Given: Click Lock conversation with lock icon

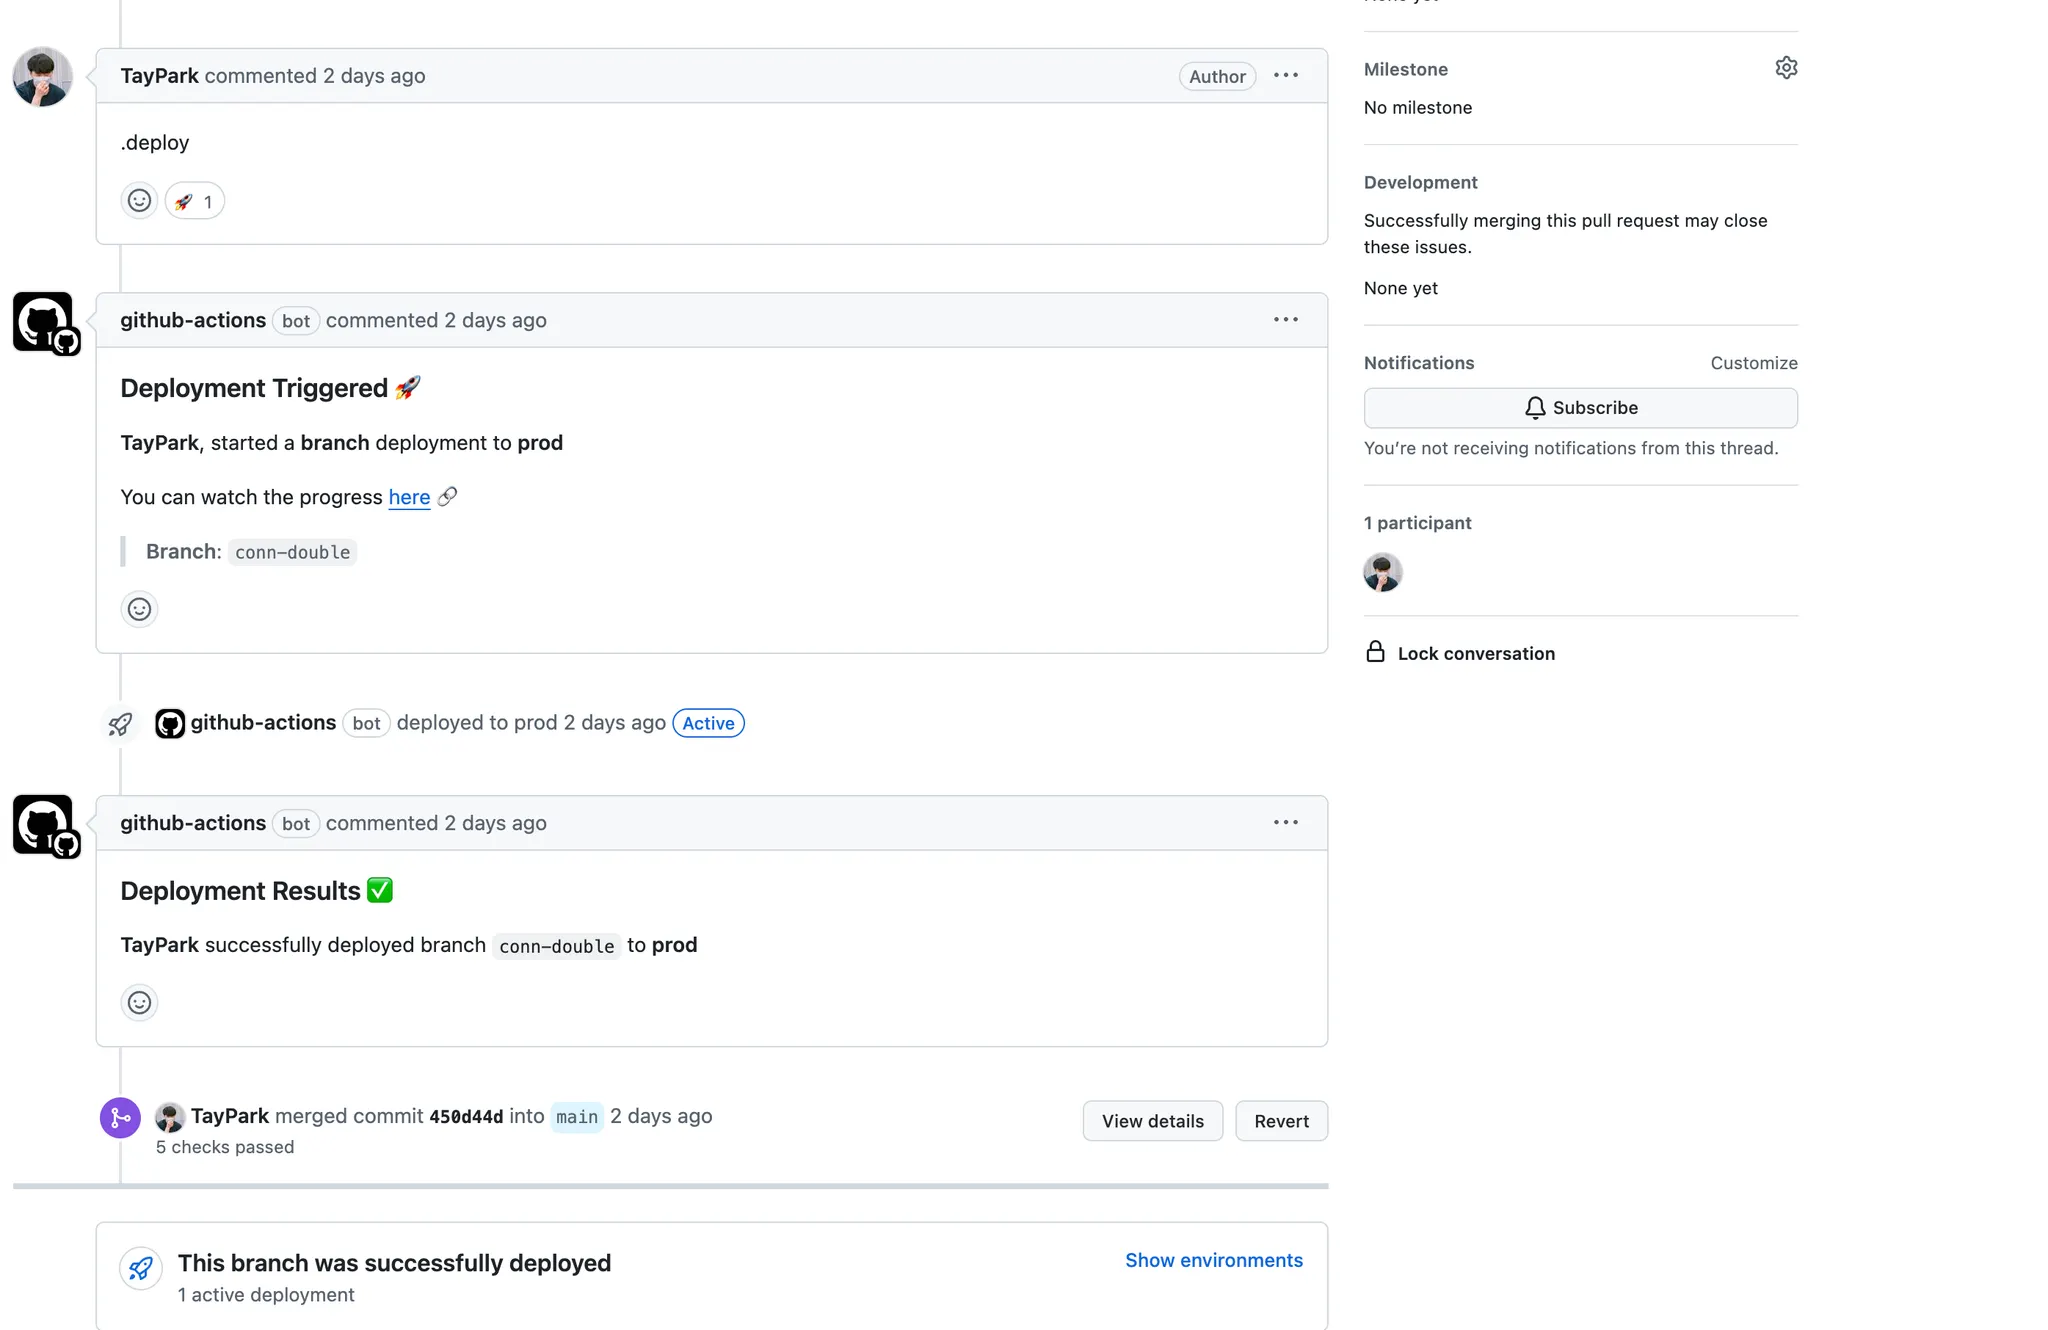Looking at the screenshot, I should click(x=1461, y=653).
